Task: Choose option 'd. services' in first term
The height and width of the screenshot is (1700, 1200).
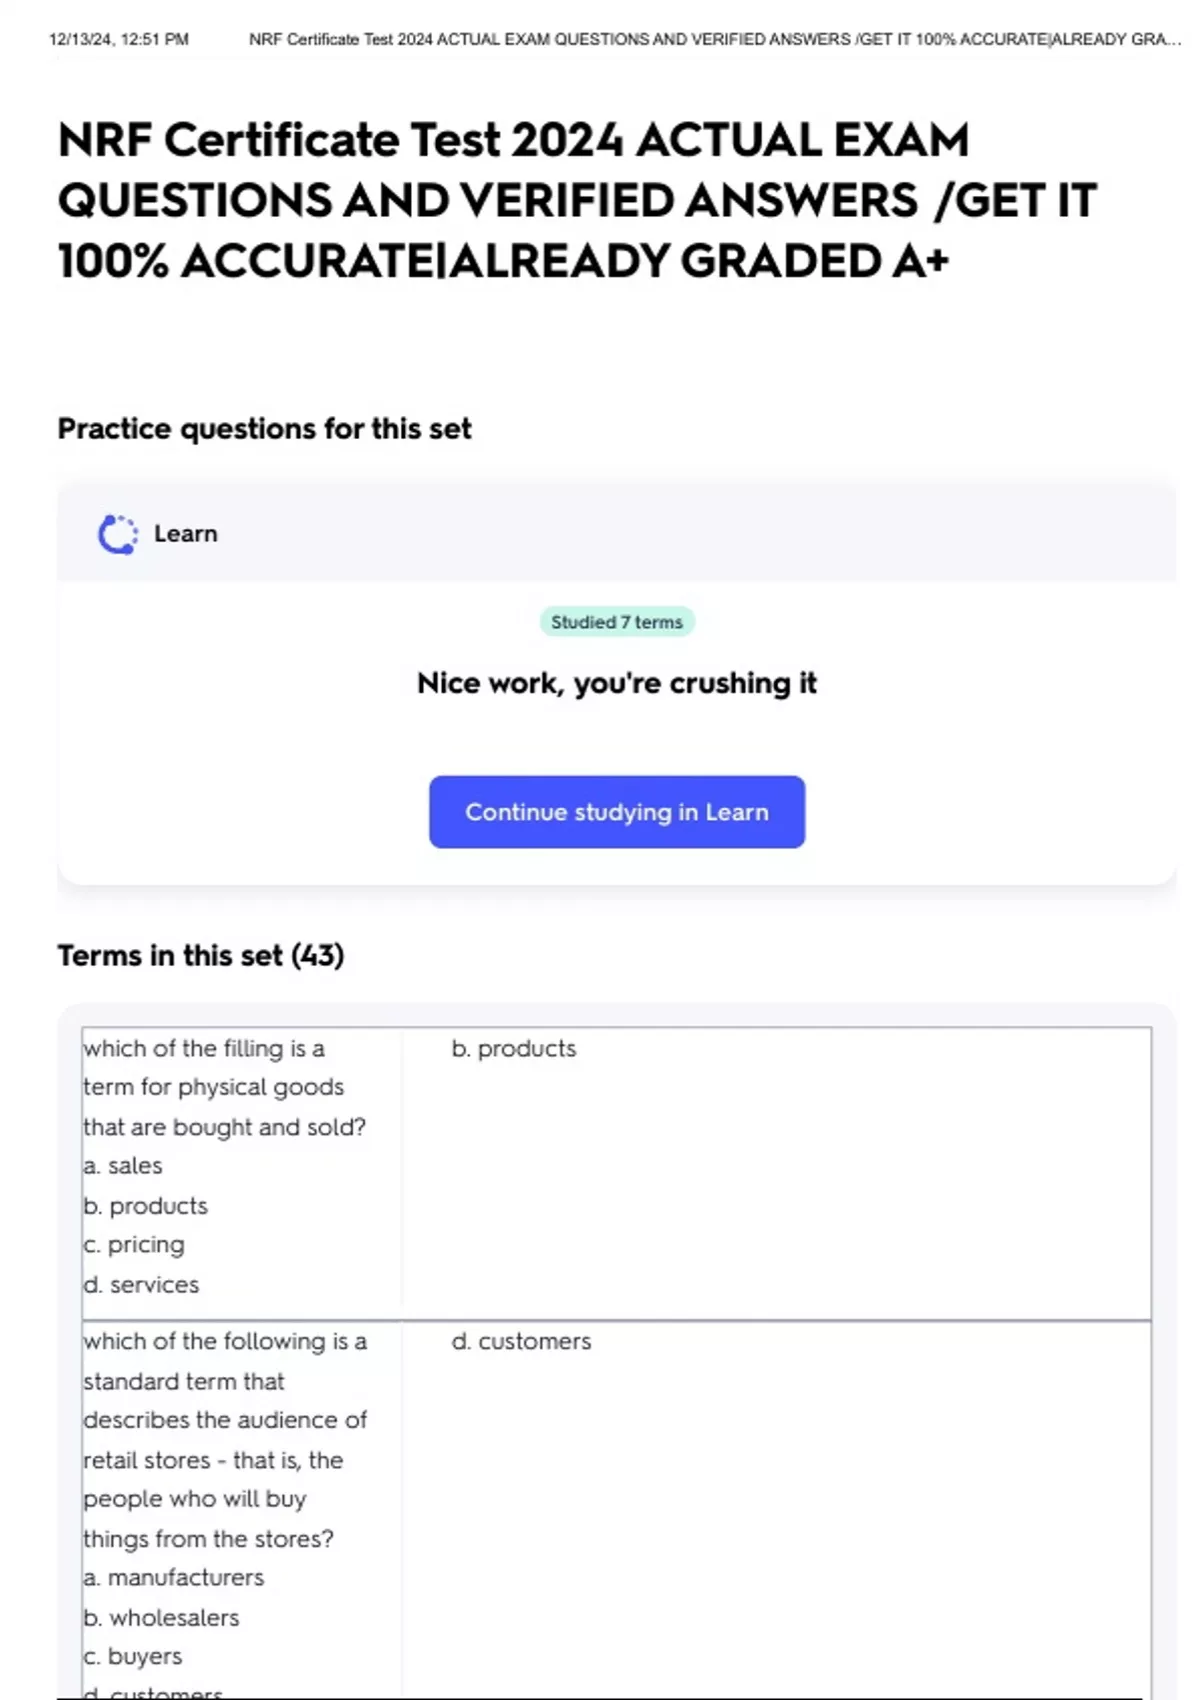Action: coord(141,1284)
